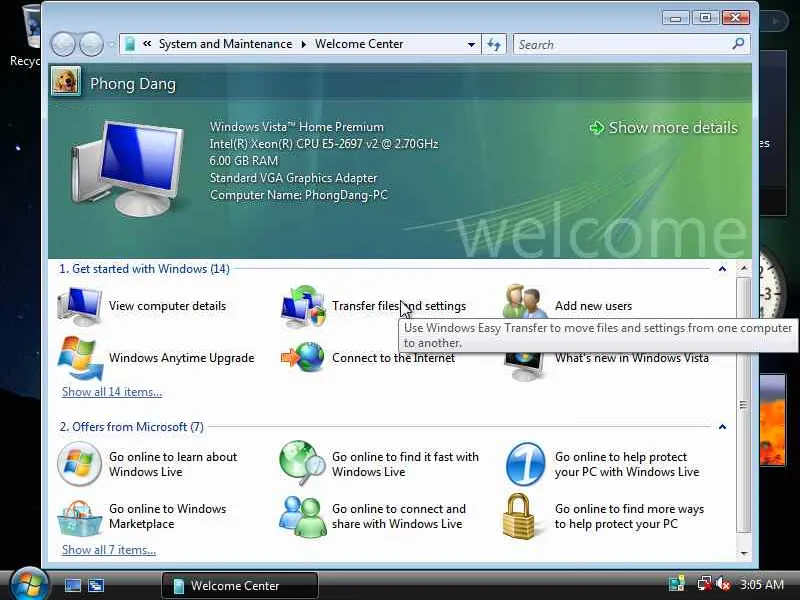The height and width of the screenshot is (600, 800).
Task: Click the 2. Offers from Microsoft (7) heading
Action: 131,427
